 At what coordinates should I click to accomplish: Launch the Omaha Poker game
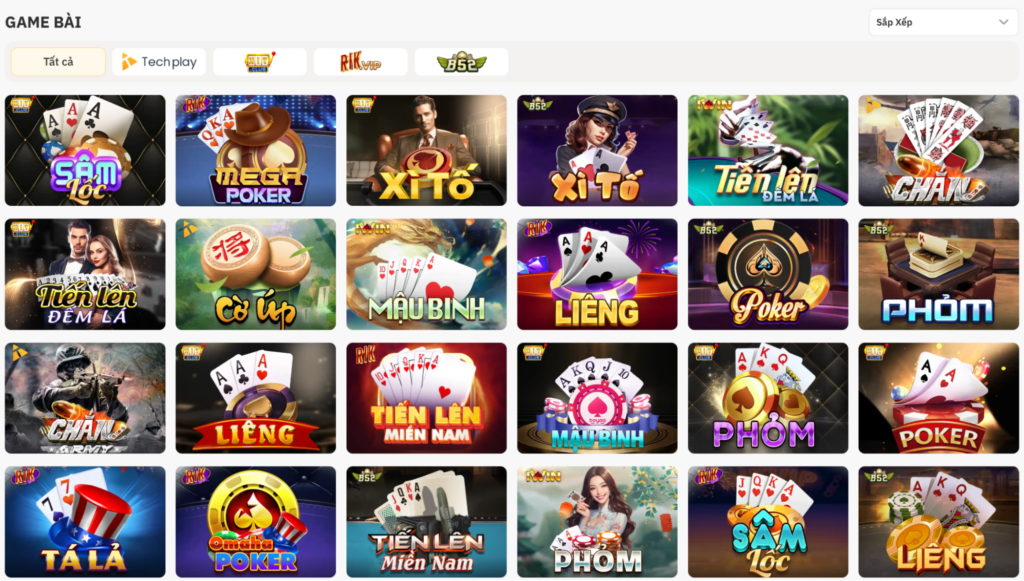pyautogui.click(x=255, y=522)
